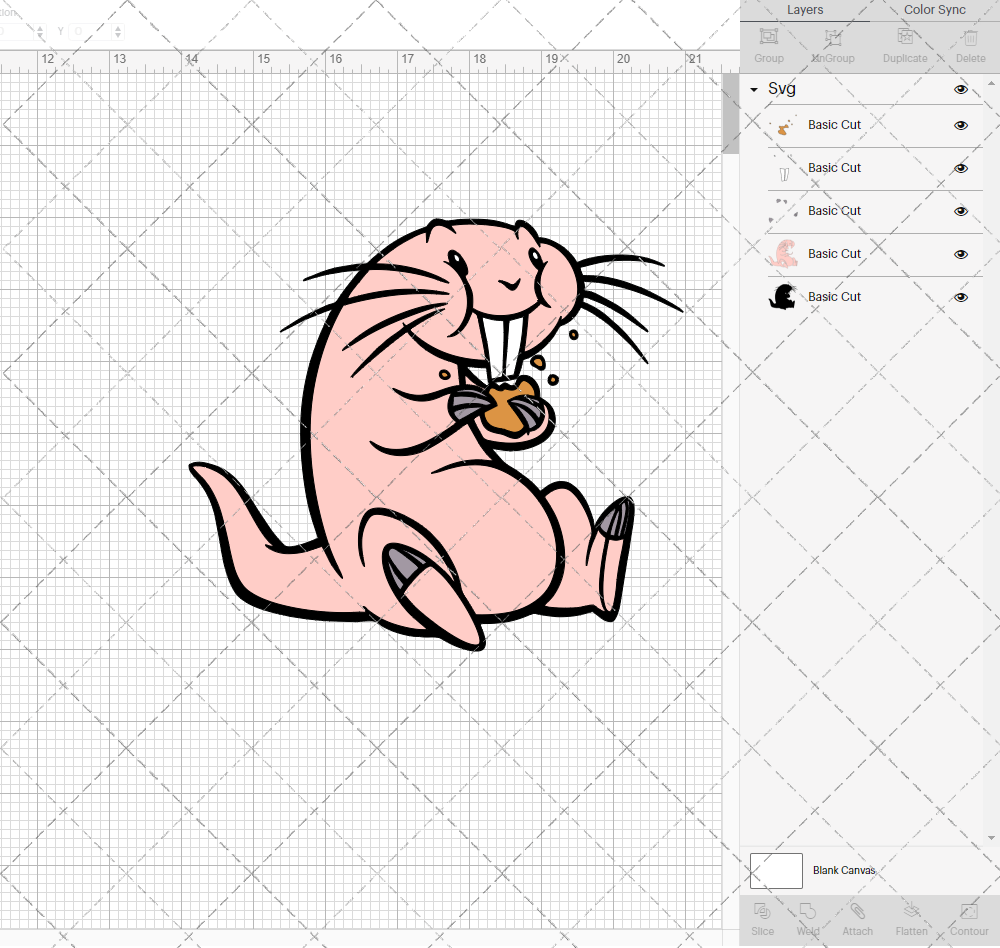
Task: Switch to the Color Sync tab
Action: click(934, 10)
